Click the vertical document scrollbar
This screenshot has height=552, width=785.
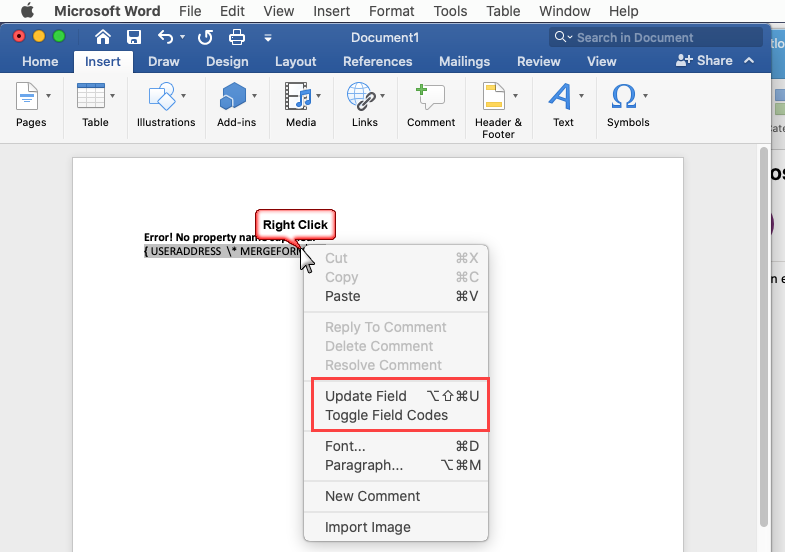pos(763,336)
